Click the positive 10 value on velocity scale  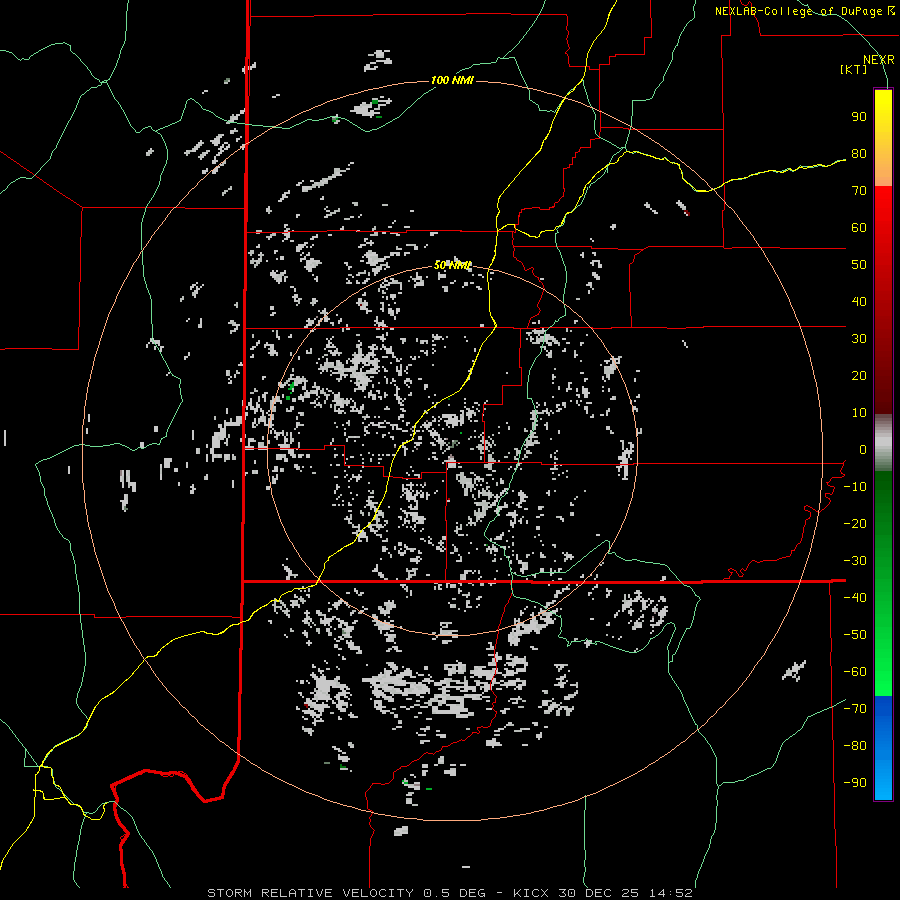859,413
